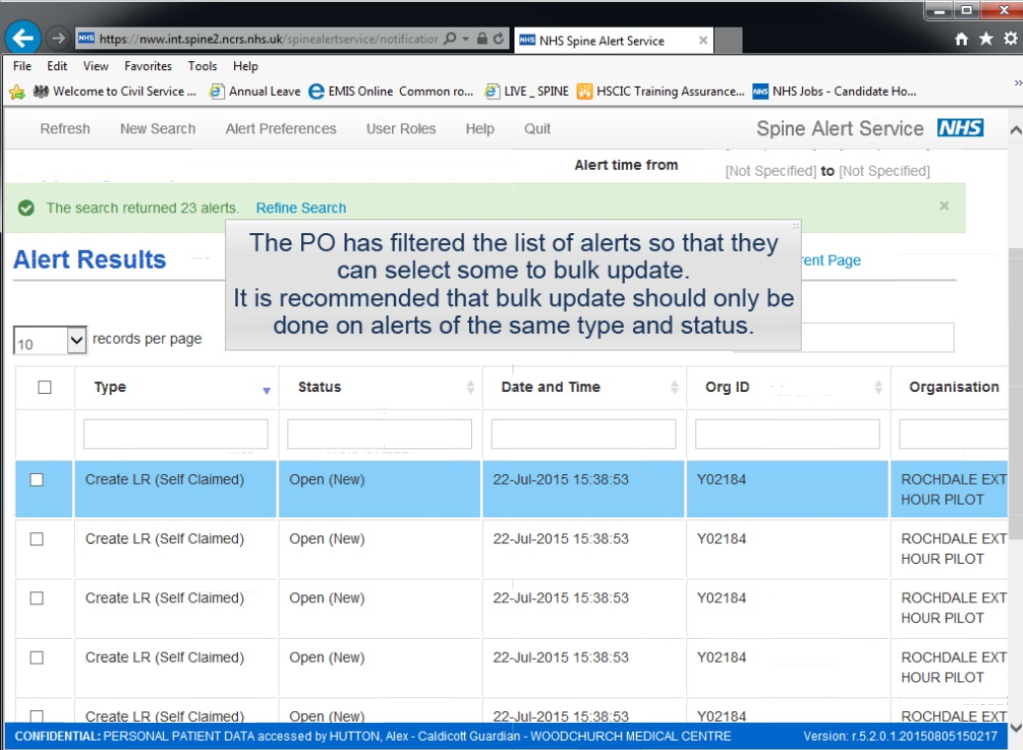Open User Roles

pos(401,129)
